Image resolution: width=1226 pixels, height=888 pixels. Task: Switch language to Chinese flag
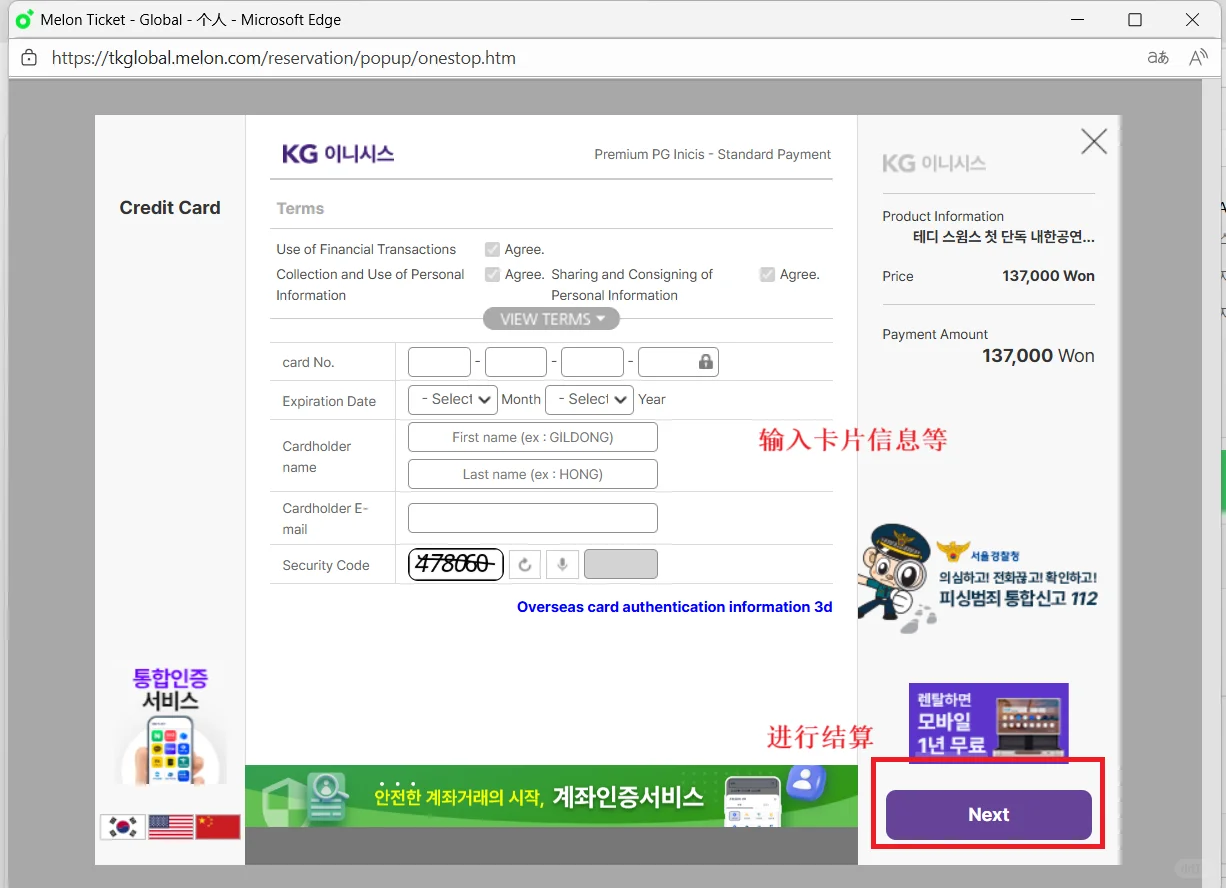pos(218,827)
